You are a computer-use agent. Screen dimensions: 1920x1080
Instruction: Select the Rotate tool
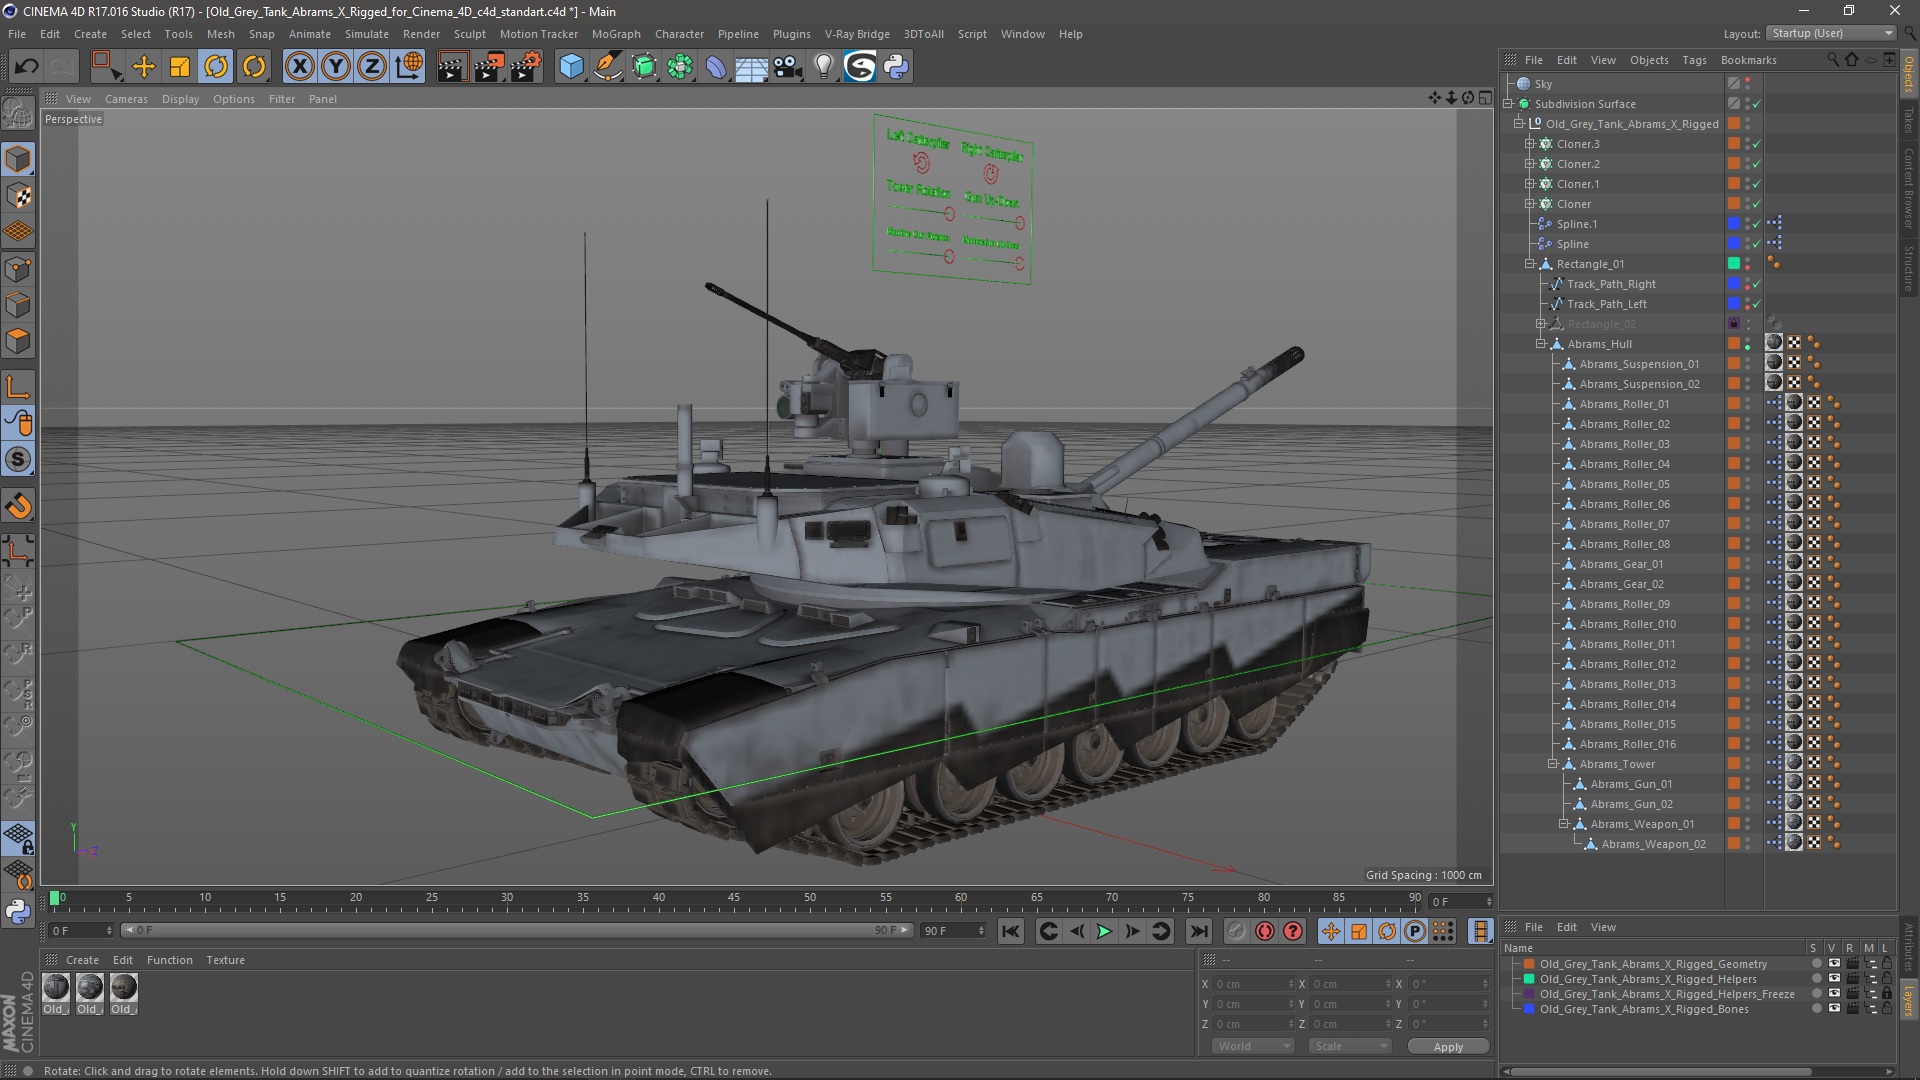(216, 67)
